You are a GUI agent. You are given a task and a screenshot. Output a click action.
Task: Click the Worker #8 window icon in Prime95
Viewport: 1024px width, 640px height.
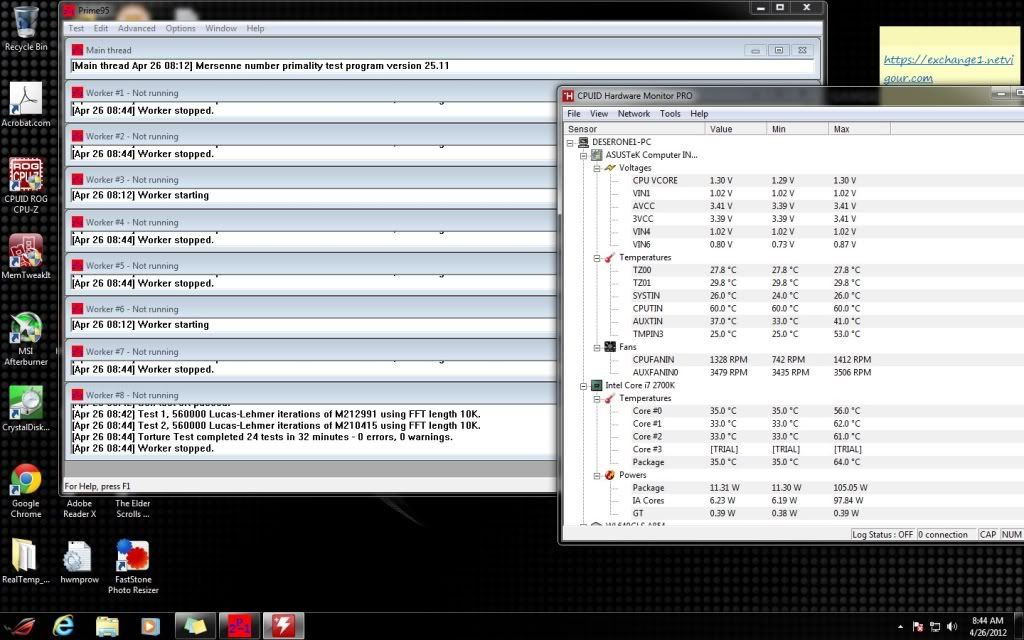(78, 394)
